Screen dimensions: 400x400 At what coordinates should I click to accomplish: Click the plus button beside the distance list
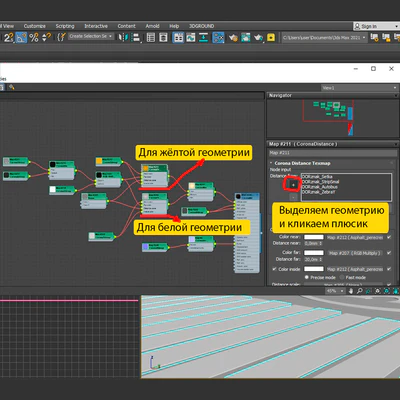(x=293, y=184)
